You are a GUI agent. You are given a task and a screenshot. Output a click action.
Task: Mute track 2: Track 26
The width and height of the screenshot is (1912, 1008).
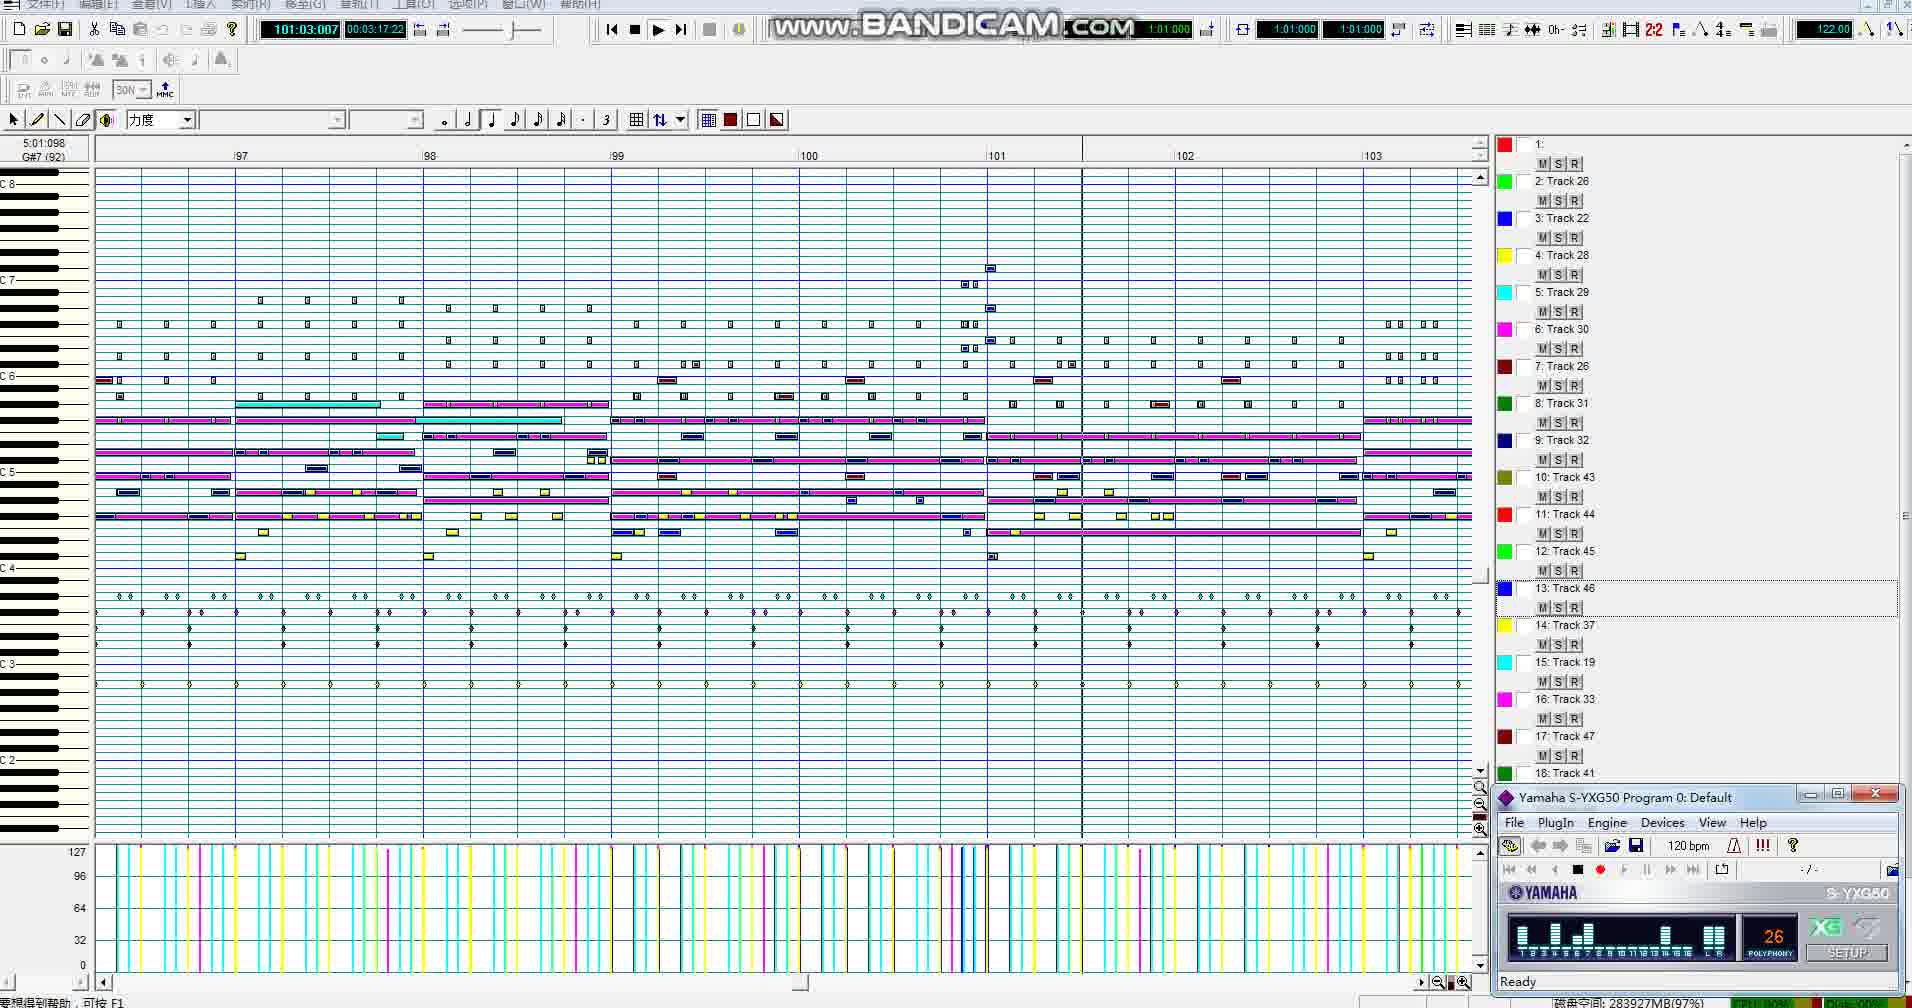click(1542, 201)
